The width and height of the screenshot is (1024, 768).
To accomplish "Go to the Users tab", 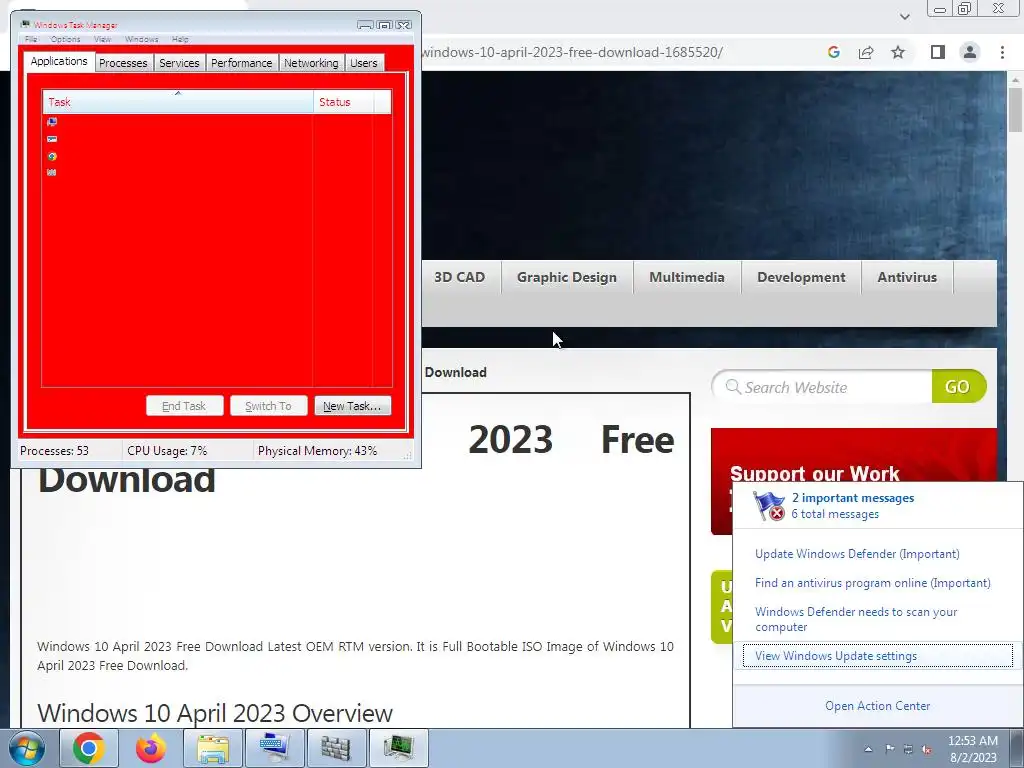I will 363,63.
